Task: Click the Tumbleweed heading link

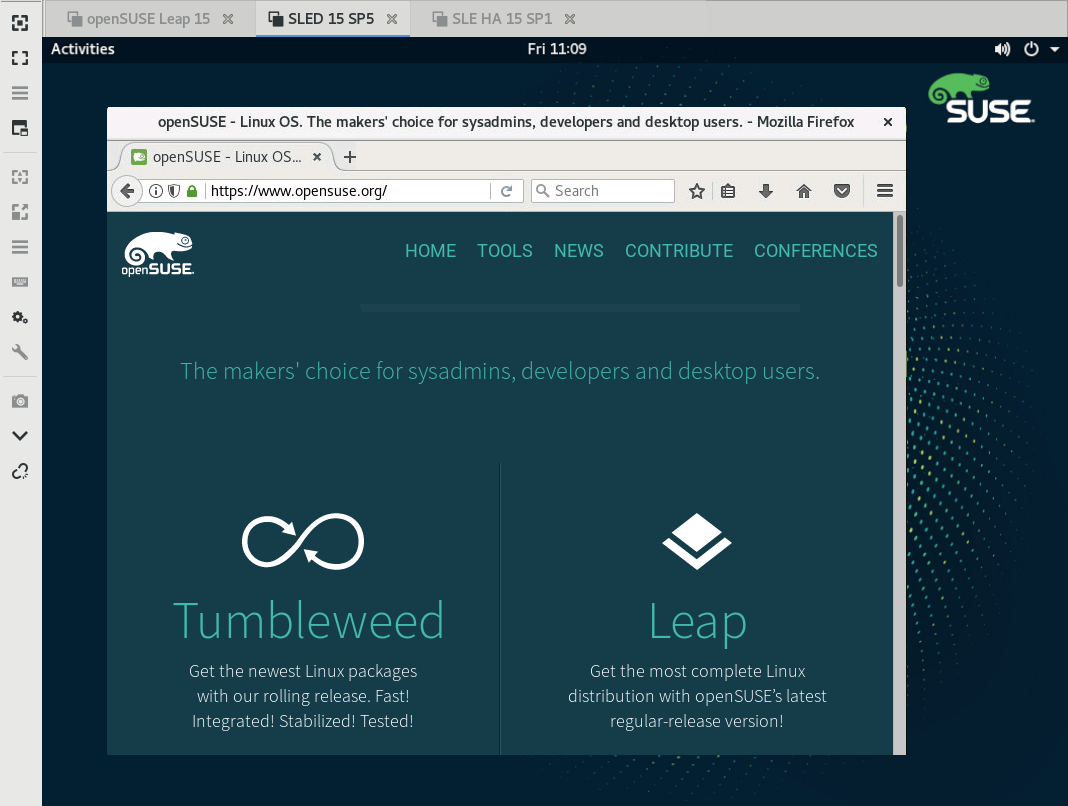Action: 308,621
